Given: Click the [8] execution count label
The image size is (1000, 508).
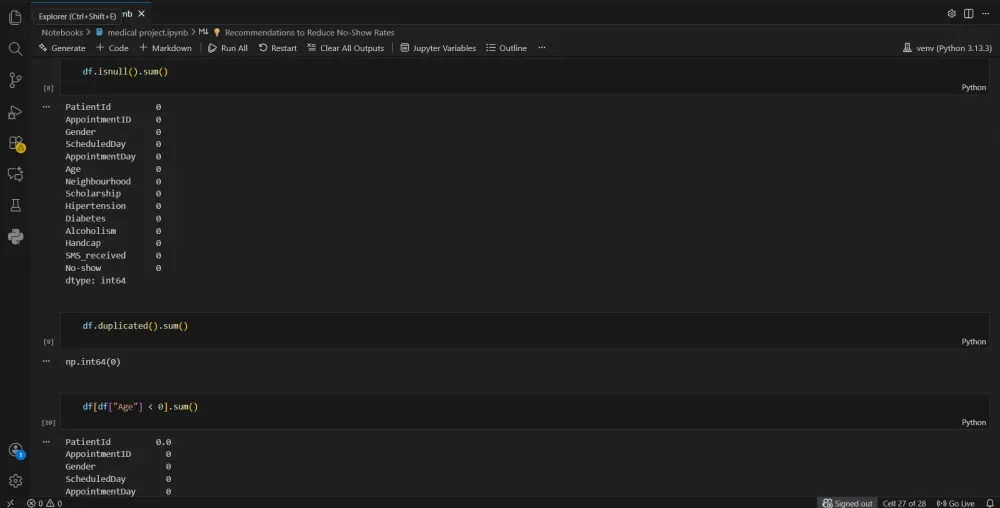Looking at the screenshot, I should [x=48, y=88].
